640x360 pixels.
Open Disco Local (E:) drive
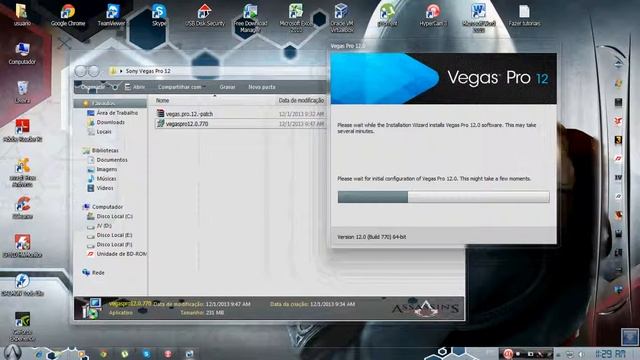(x=114, y=235)
